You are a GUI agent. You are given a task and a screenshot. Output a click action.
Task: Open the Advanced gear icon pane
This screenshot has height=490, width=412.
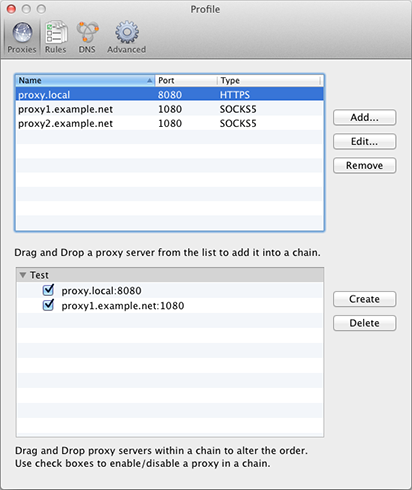127,37
